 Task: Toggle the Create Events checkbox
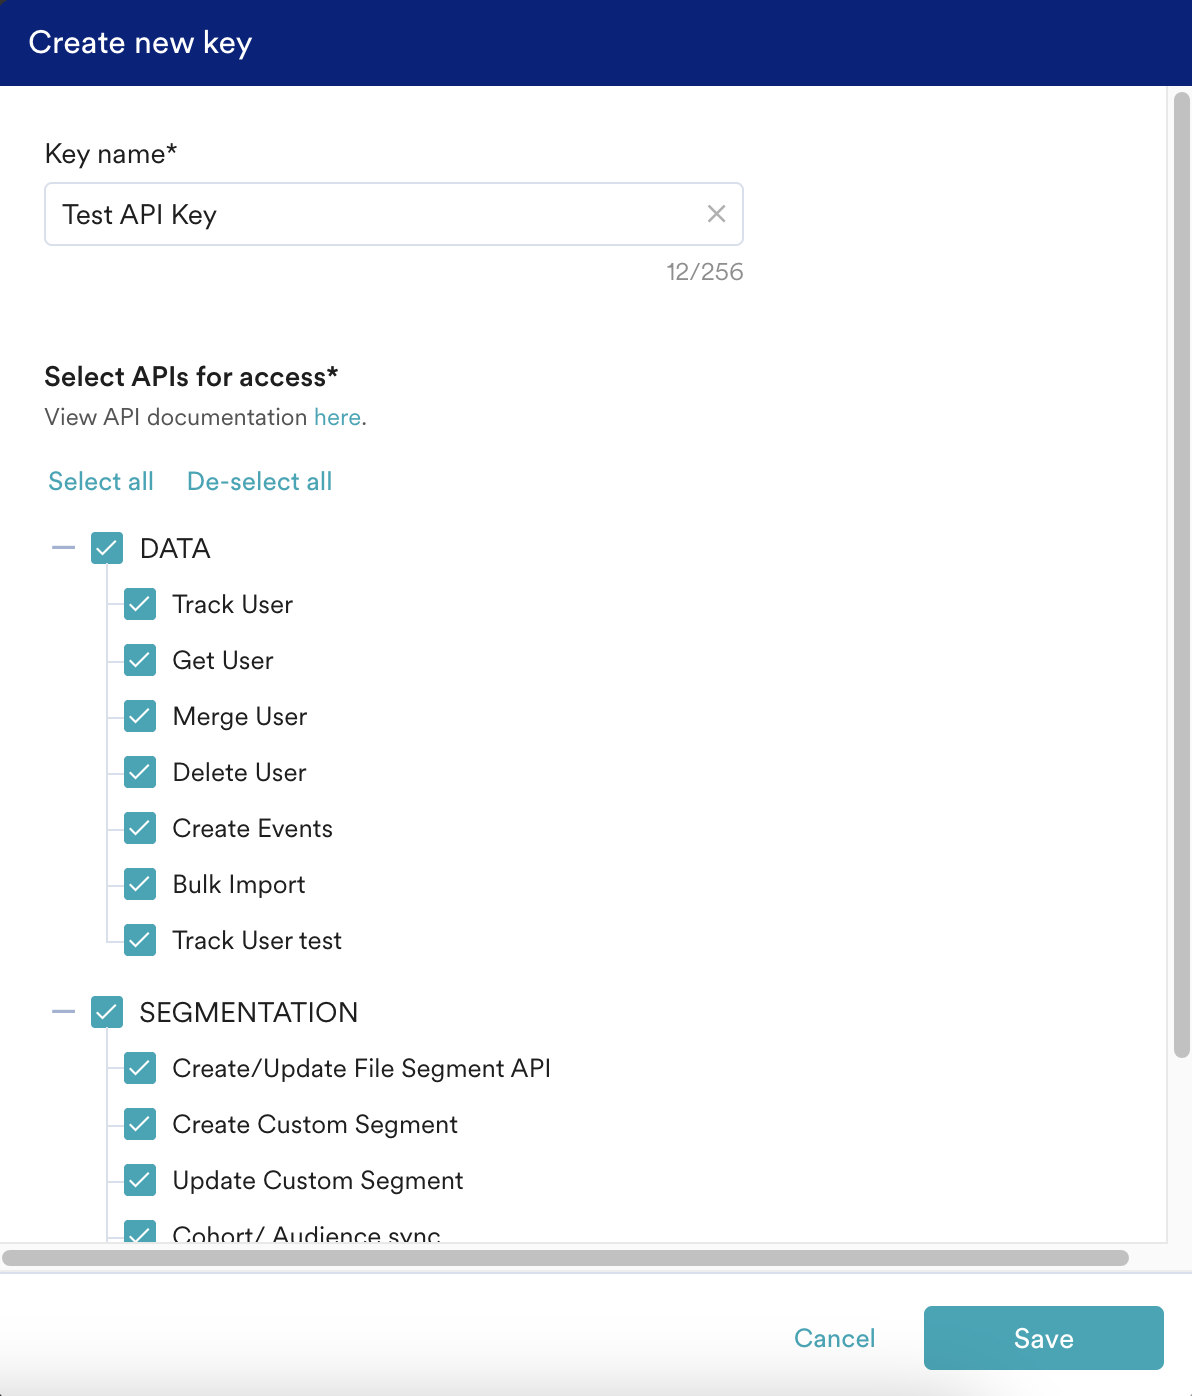pos(140,828)
